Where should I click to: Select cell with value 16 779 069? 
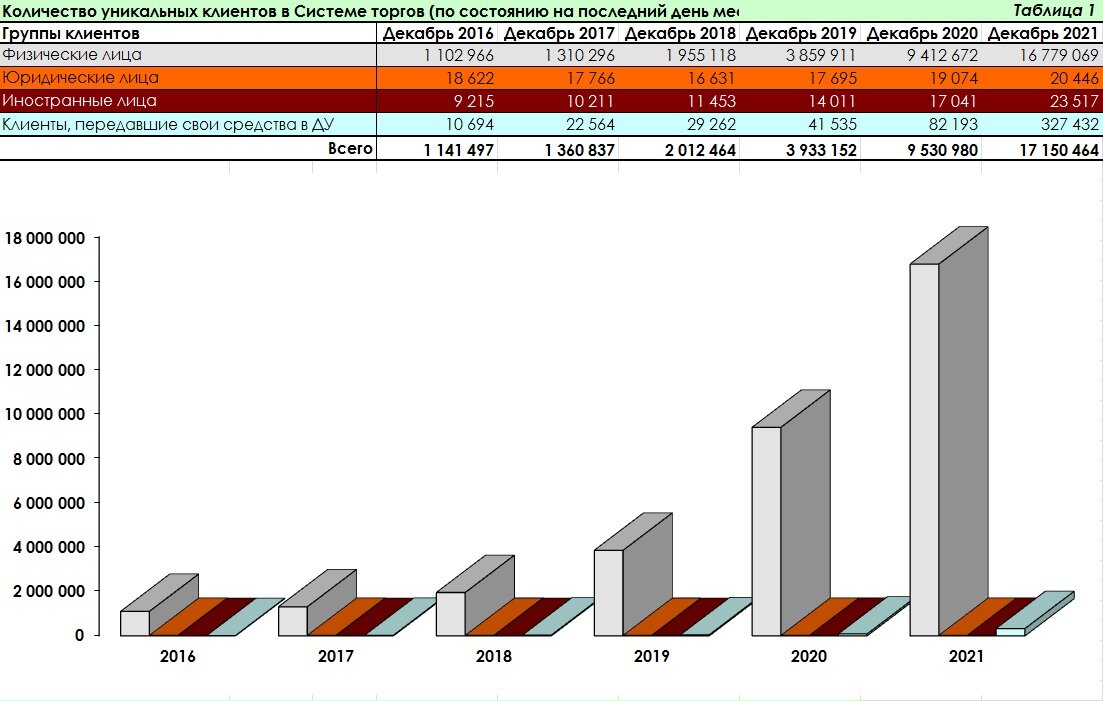[1042, 55]
